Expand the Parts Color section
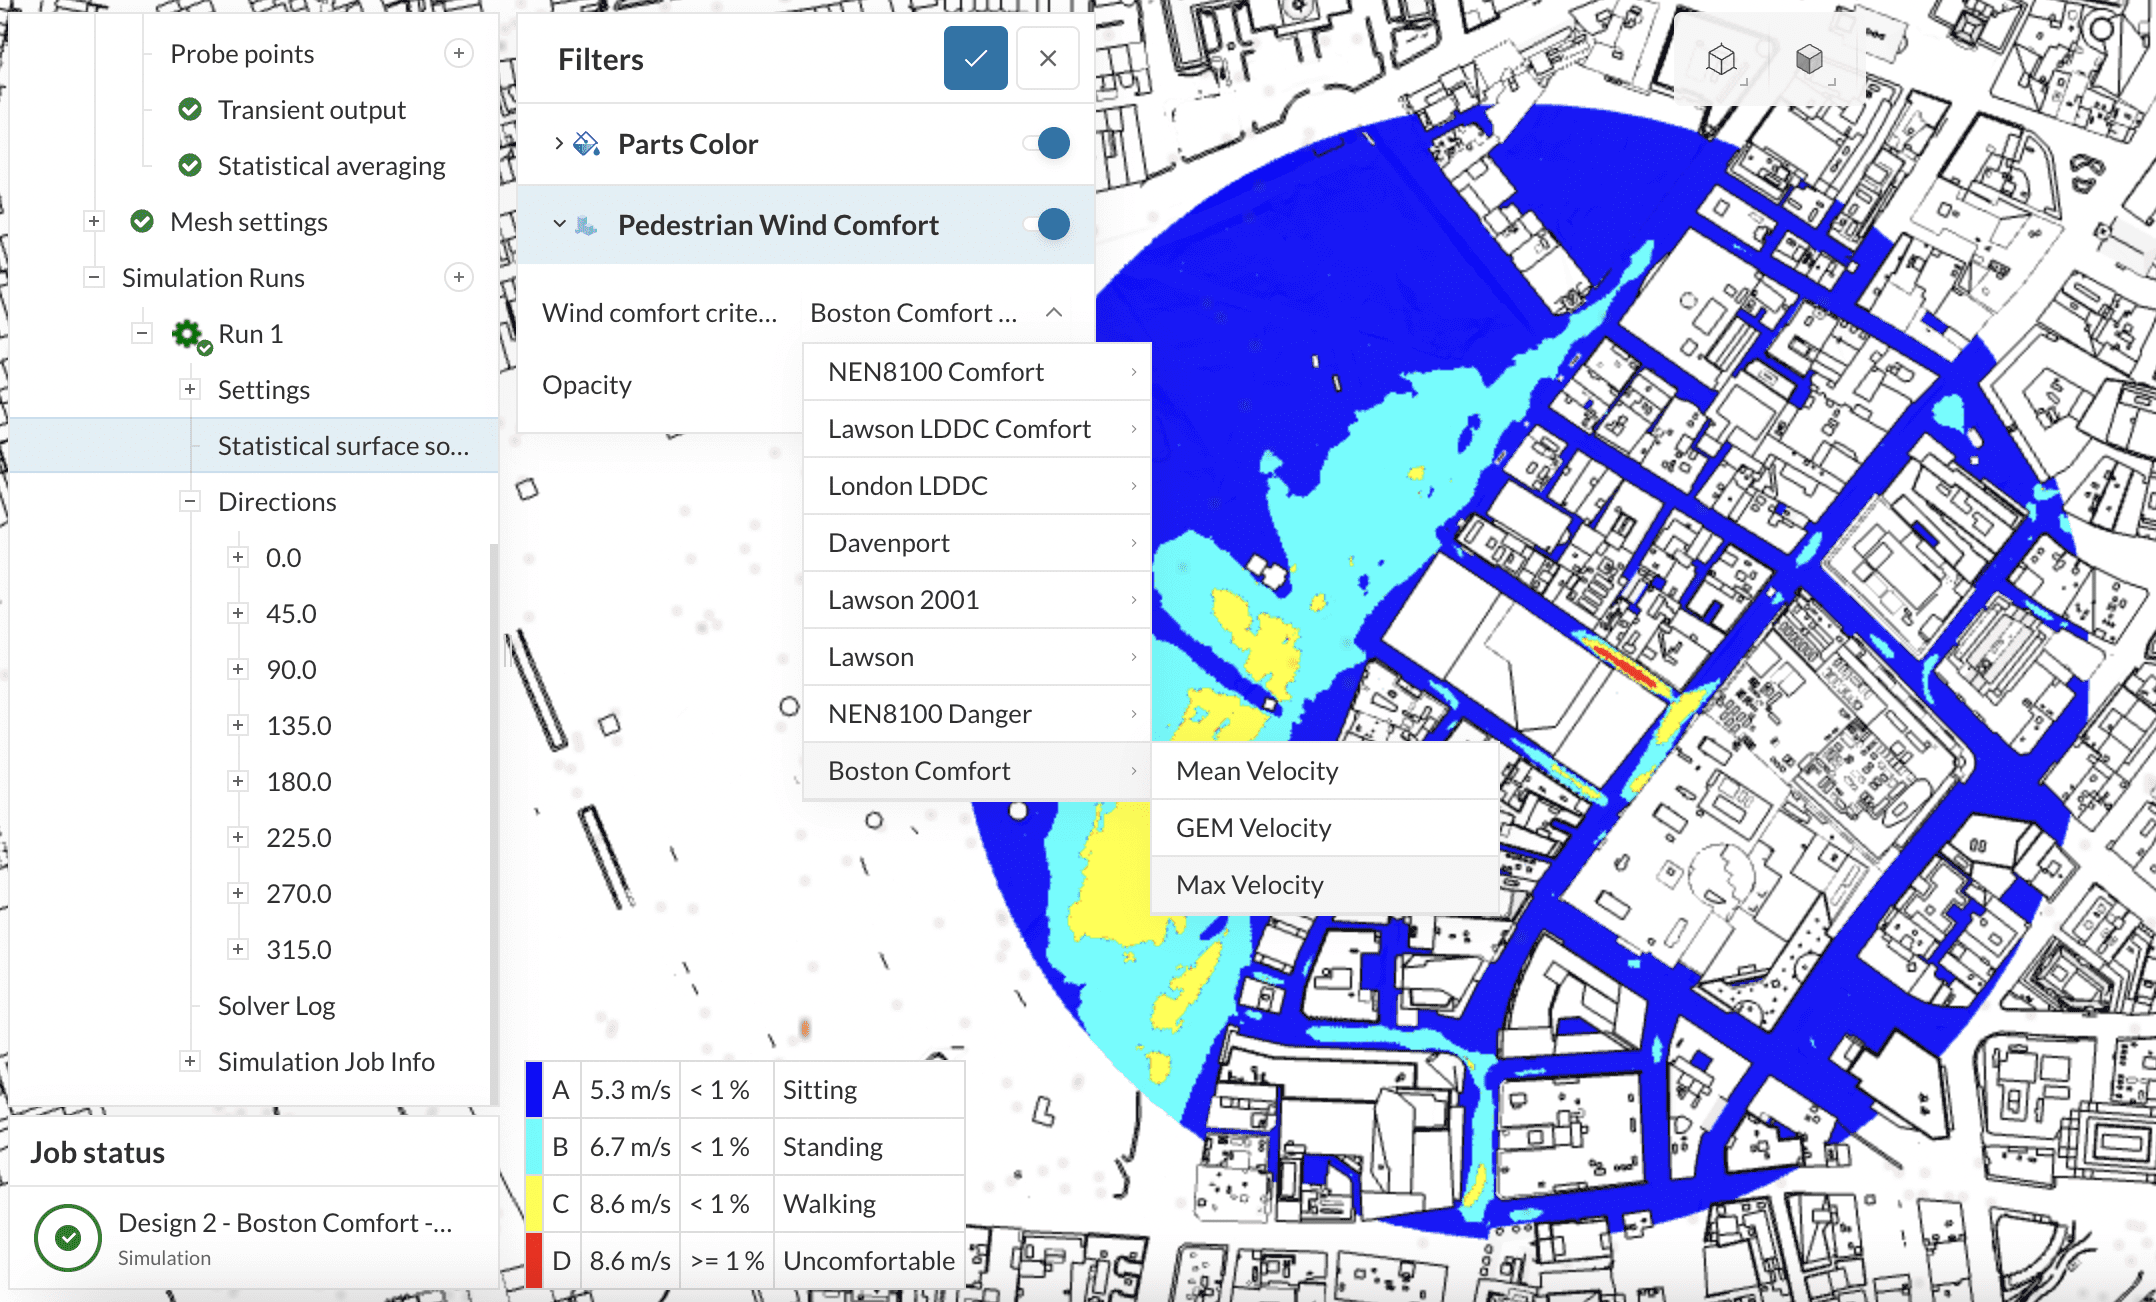 559,144
